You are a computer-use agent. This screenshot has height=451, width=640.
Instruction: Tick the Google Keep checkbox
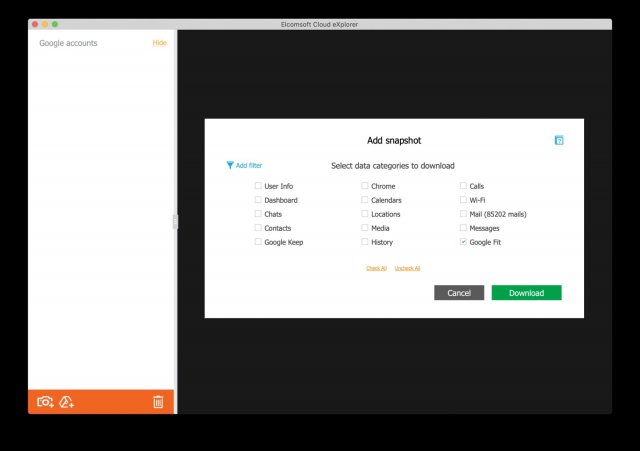pyautogui.click(x=258, y=242)
